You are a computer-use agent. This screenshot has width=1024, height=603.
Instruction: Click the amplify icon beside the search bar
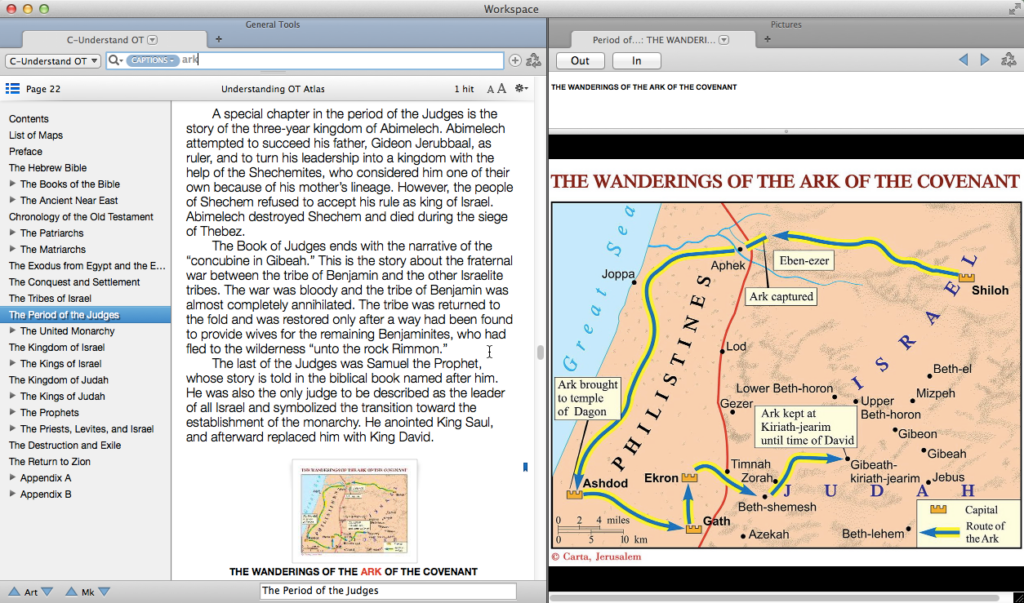click(x=533, y=60)
